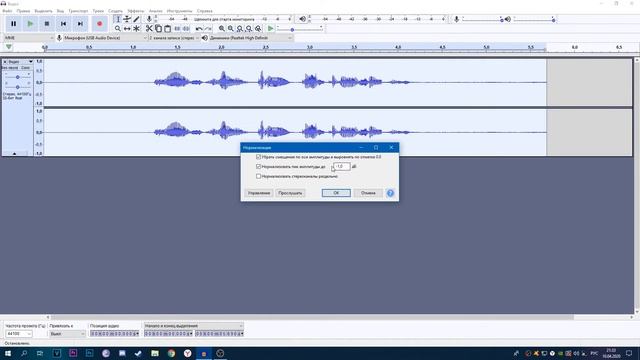Viewport: 640px width, 360px height.
Task: Click the track gain slider knob
Action: tap(18, 77)
